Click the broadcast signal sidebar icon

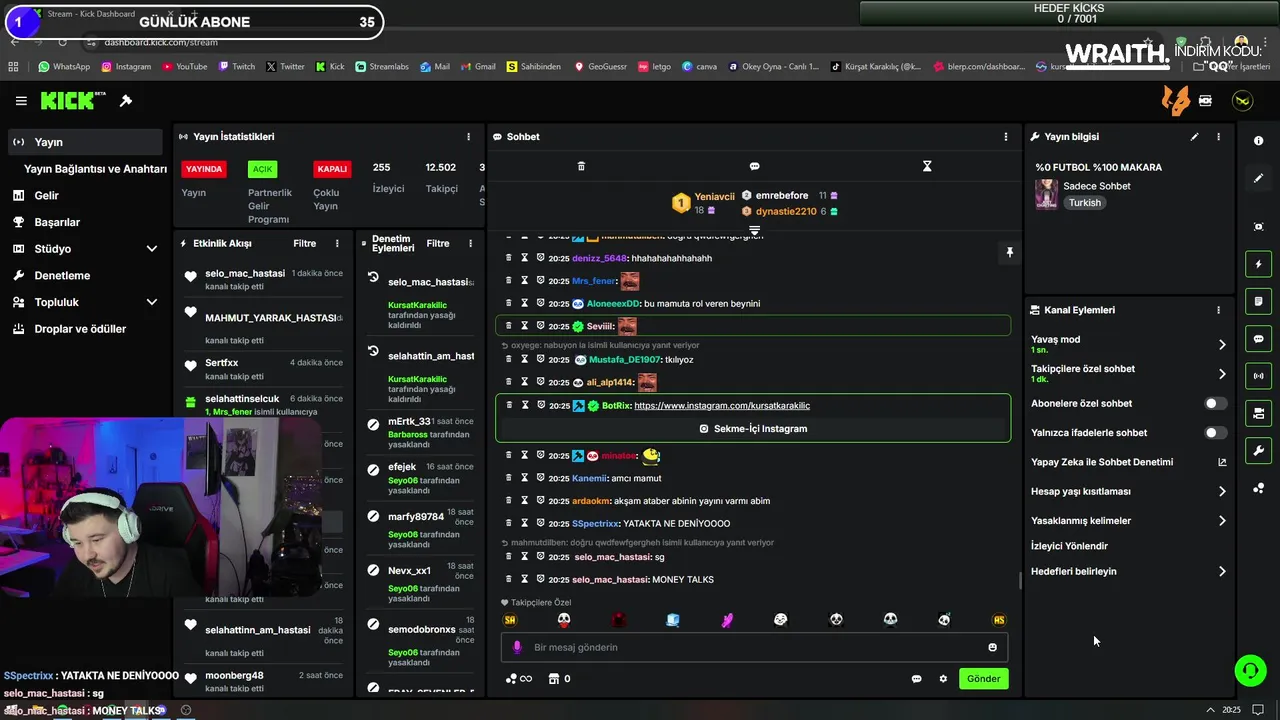pyautogui.click(x=1258, y=376)
